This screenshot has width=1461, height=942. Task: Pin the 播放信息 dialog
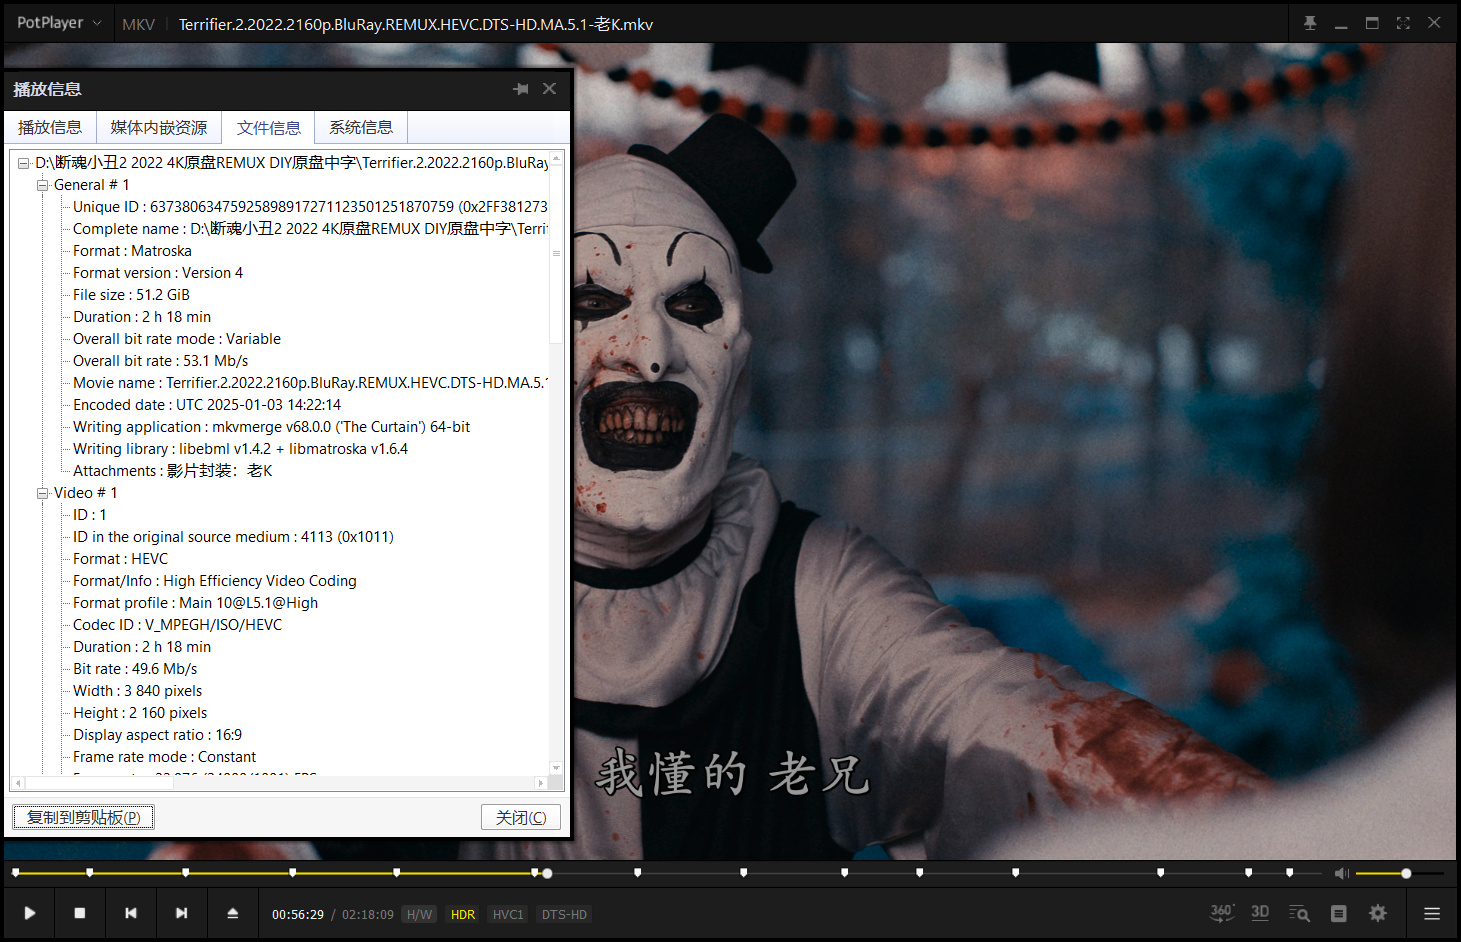521,89
